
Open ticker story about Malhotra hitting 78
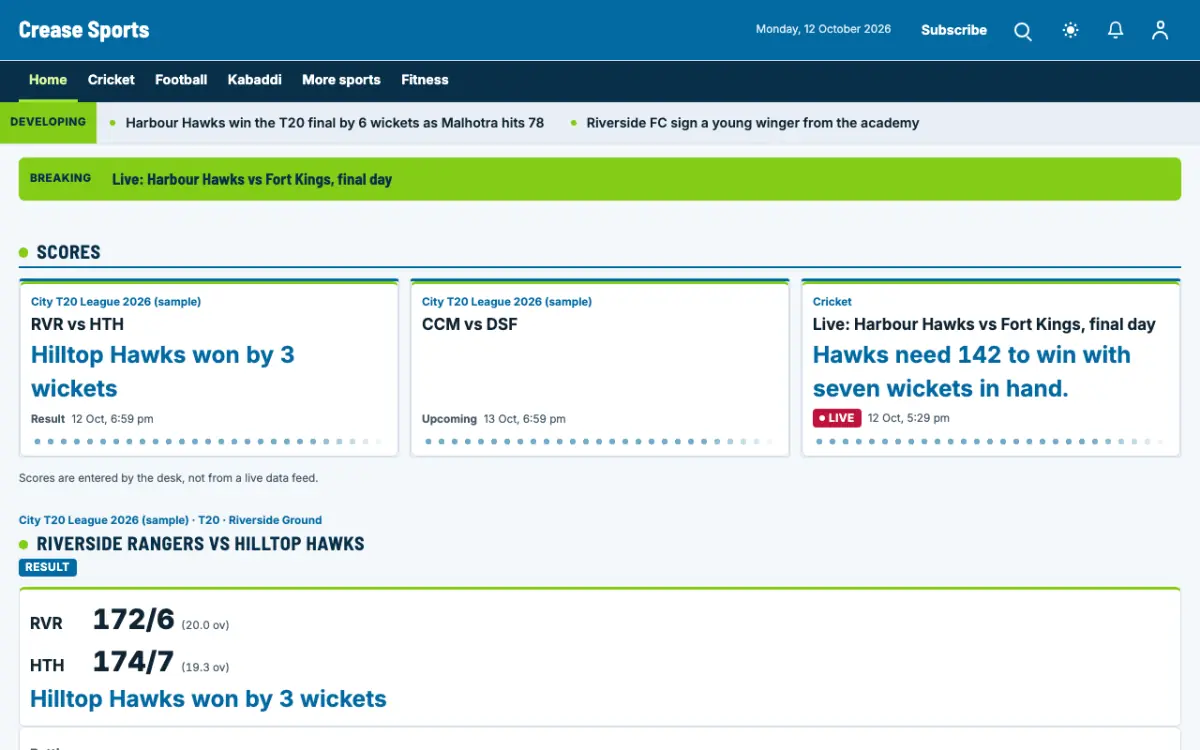coord(335,123)
